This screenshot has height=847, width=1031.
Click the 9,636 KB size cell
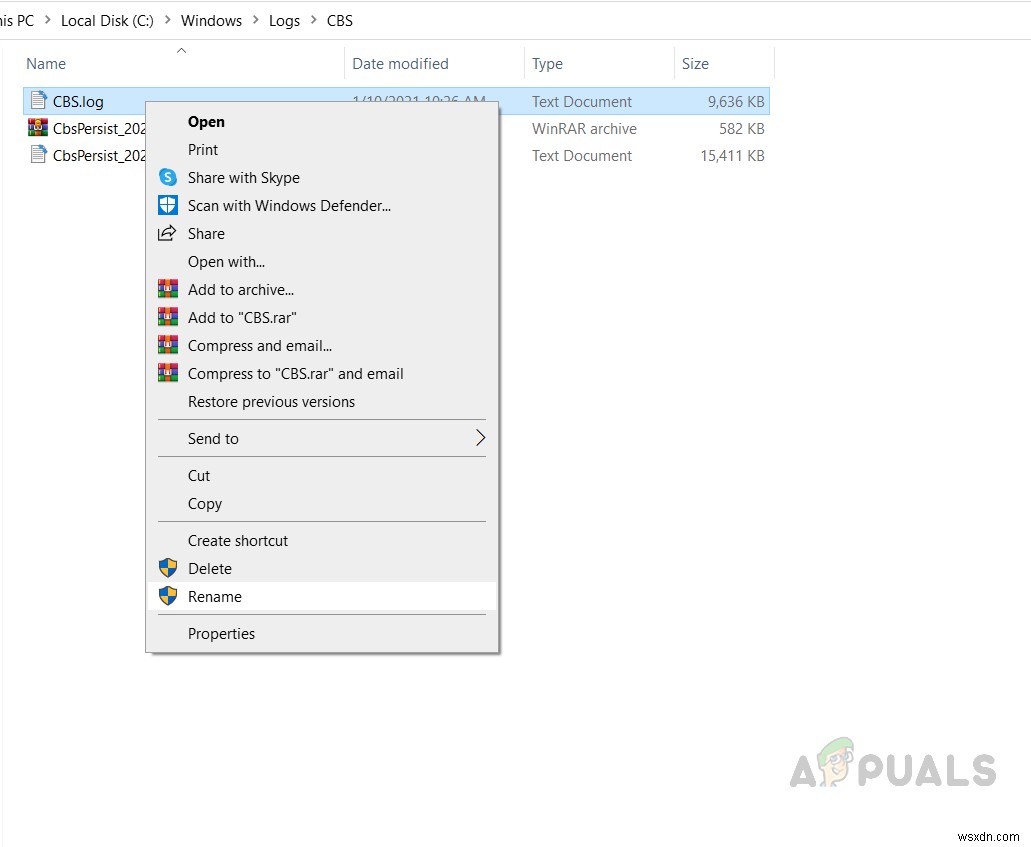point(736,102)
